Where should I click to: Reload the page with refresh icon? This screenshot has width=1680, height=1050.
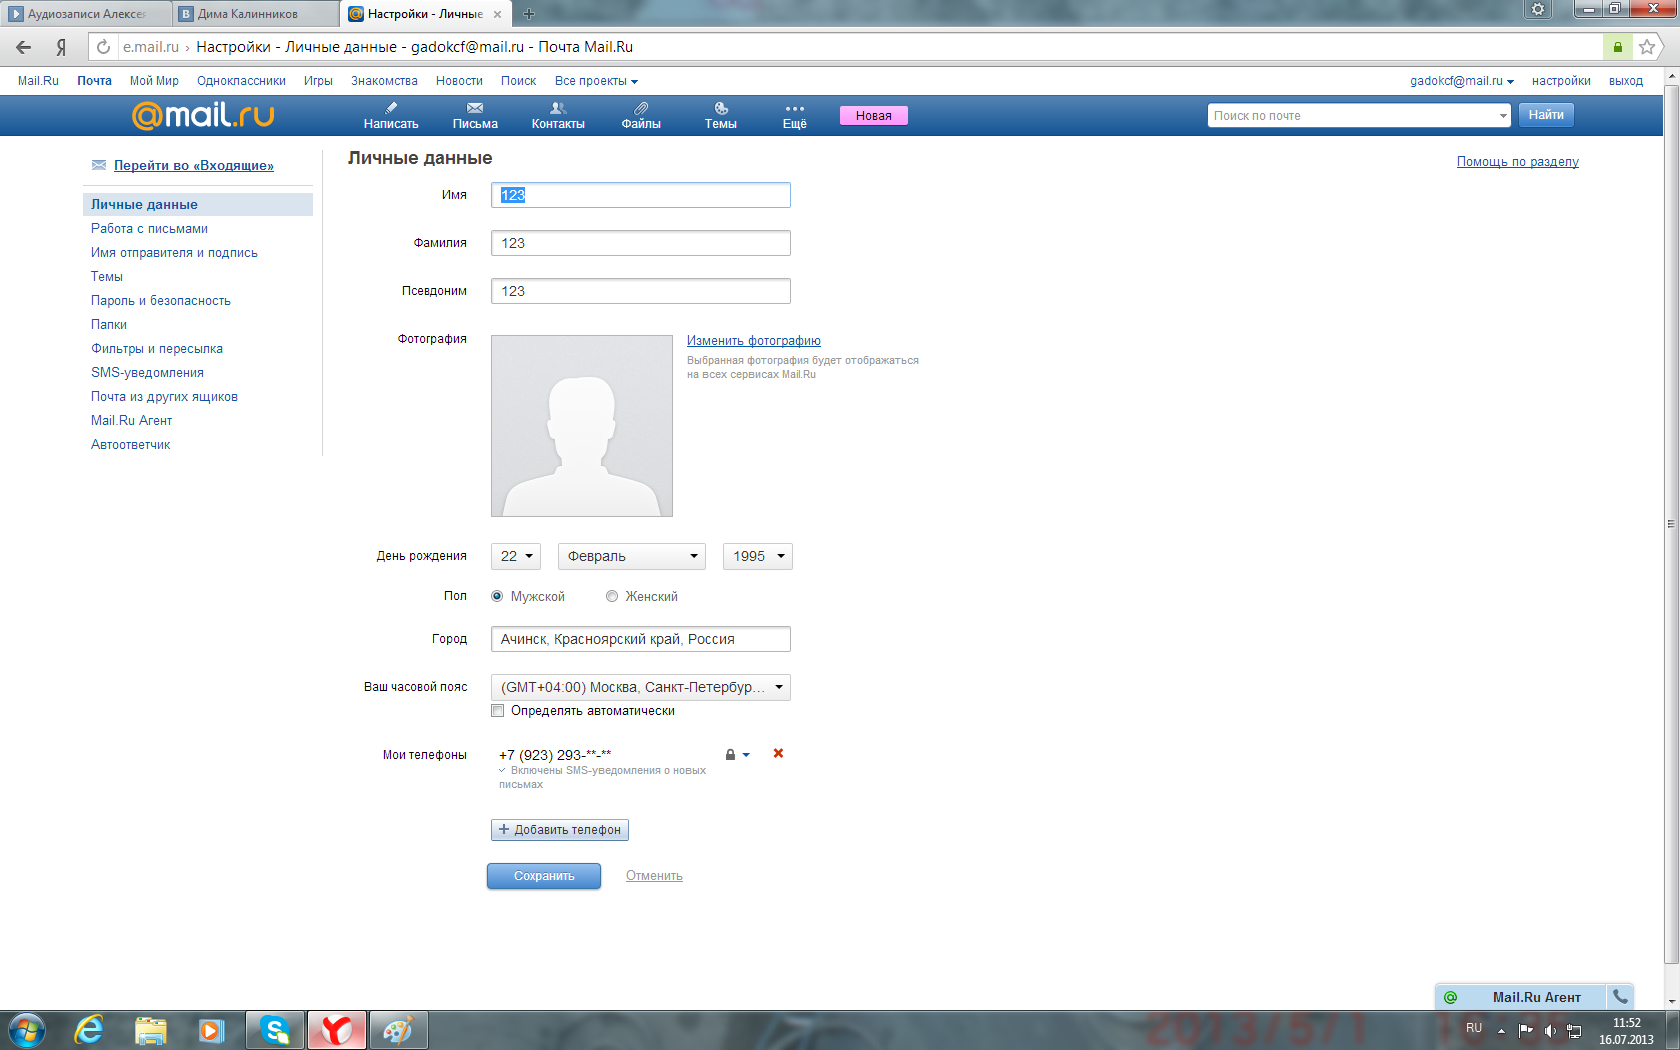coord(103,47)
